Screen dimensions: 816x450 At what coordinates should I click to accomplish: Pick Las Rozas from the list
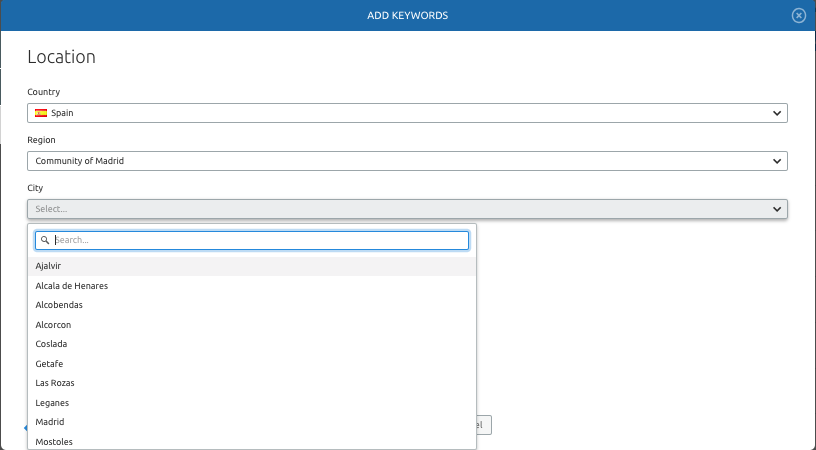point(55,383)
